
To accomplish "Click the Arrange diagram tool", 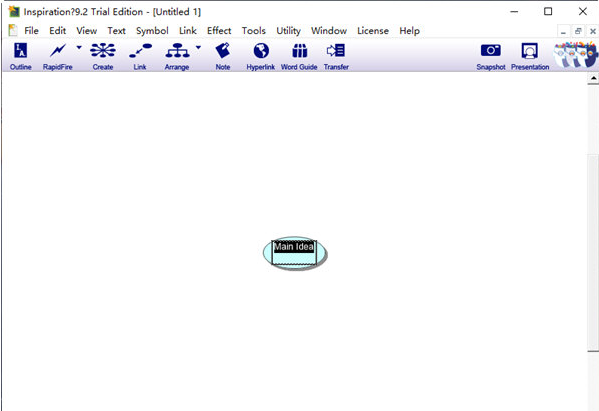I will [177, 57].
